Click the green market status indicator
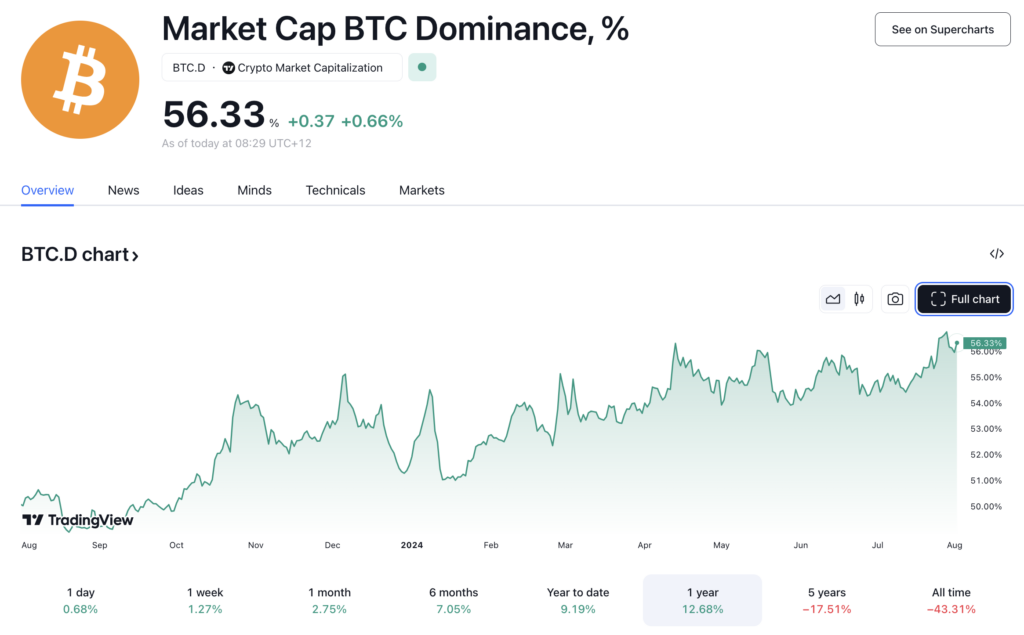 coord(422,68)
